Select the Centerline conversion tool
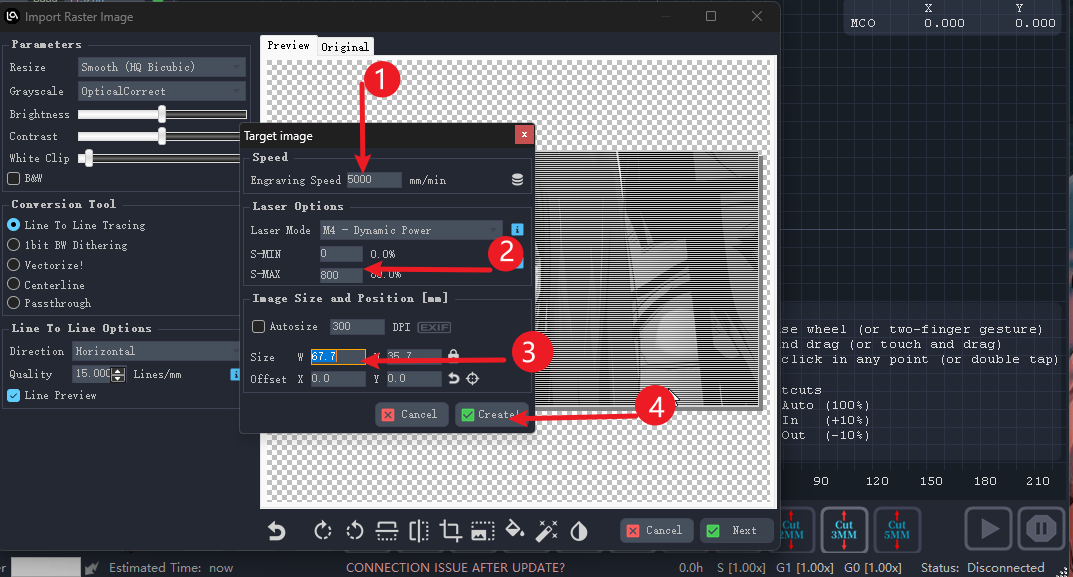 point(14,284)
